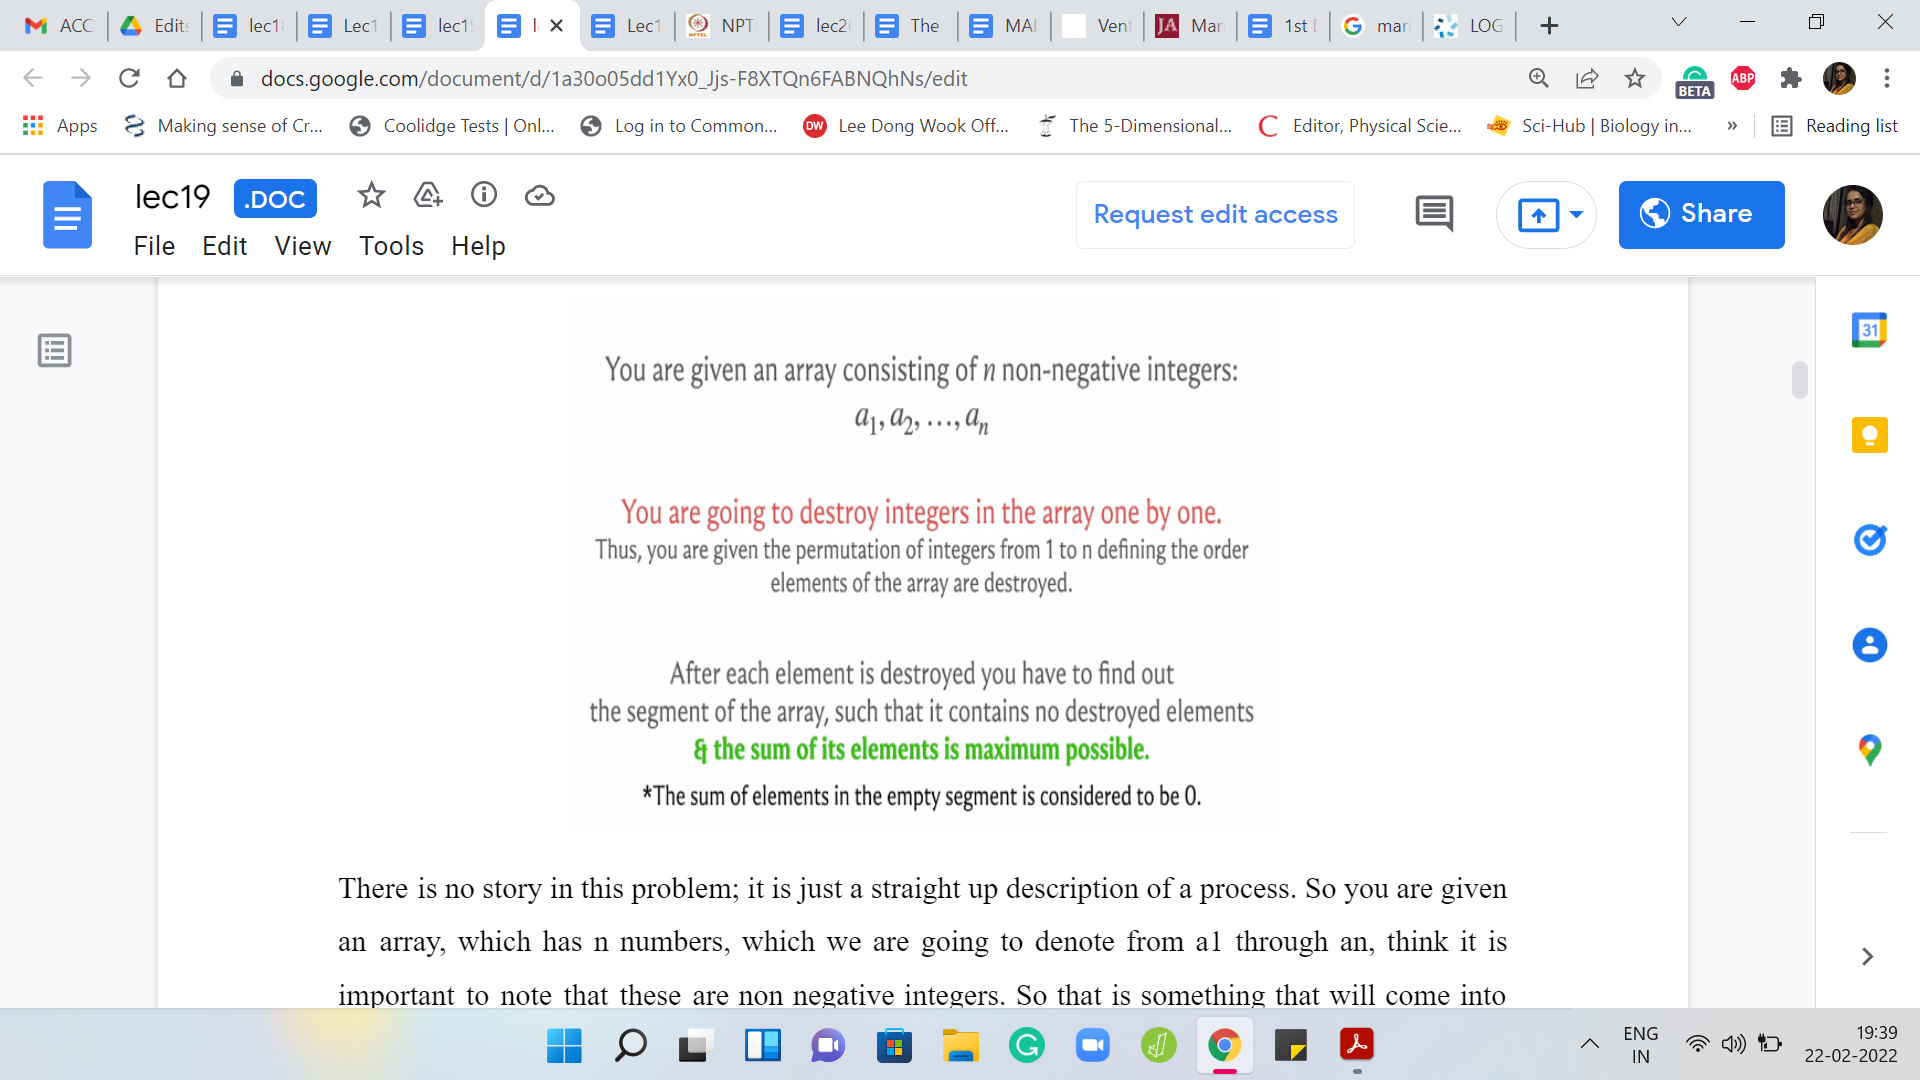The image size is (1920, 1080).
Task: Open Google Tasks side panel
Action: click(x=1869, y=540)
